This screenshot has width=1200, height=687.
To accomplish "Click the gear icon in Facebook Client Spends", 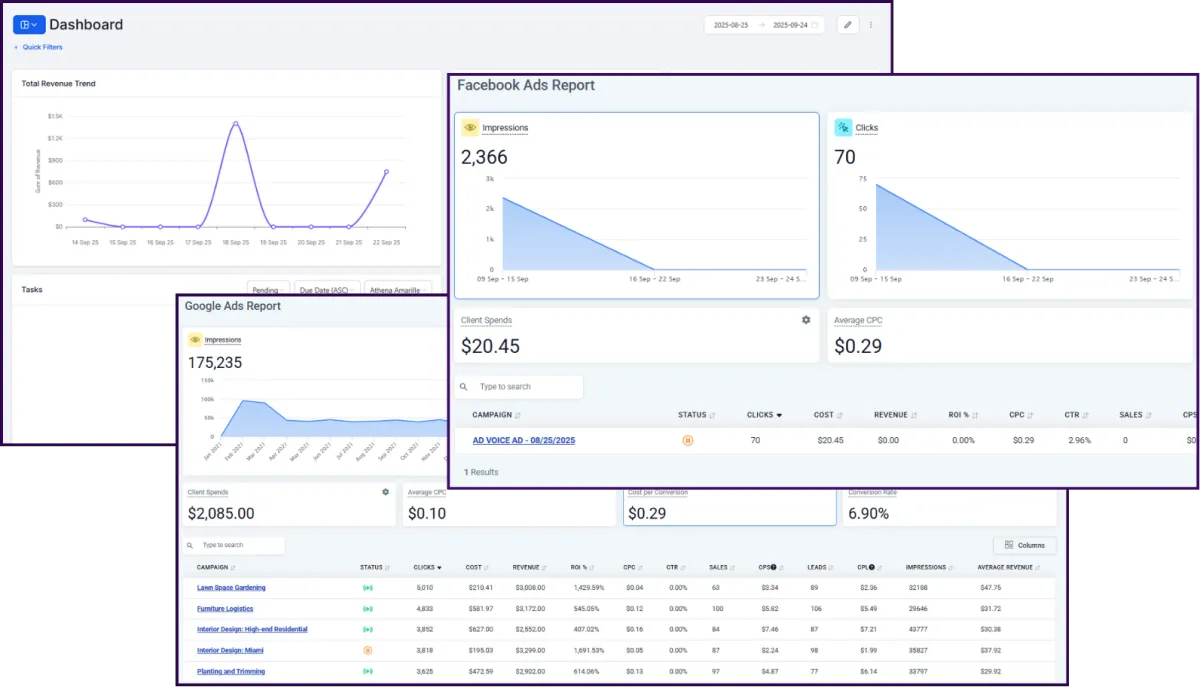I will [806, 320].
